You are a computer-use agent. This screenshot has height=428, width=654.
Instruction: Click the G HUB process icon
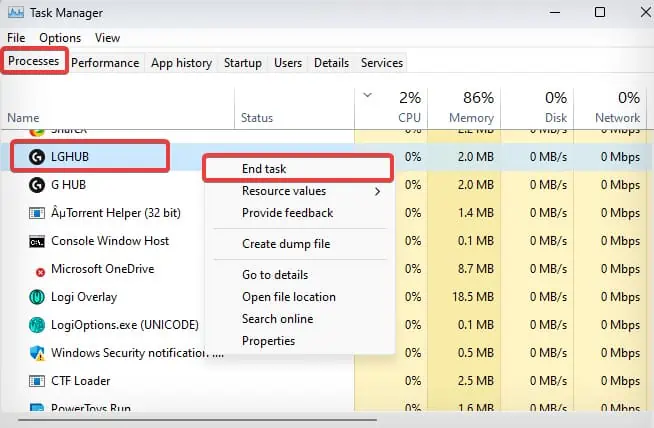37,185
